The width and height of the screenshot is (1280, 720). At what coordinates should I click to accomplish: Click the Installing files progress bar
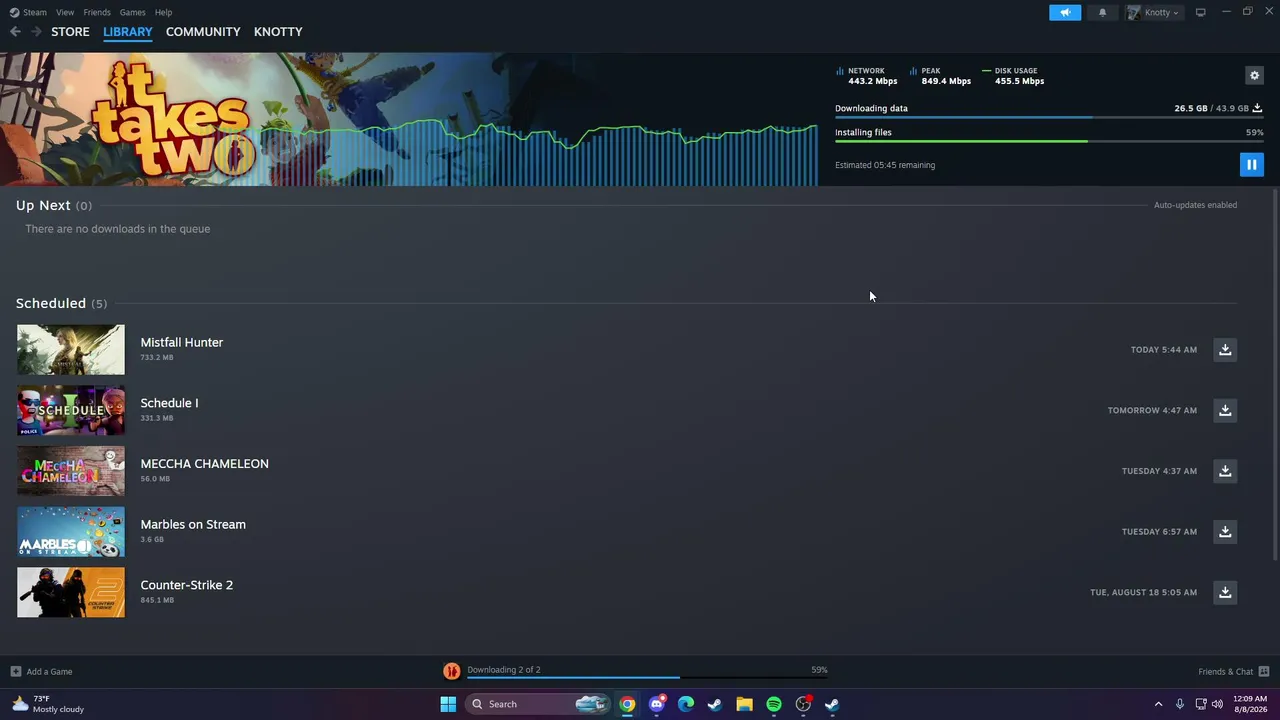[x=1049, y=141]
